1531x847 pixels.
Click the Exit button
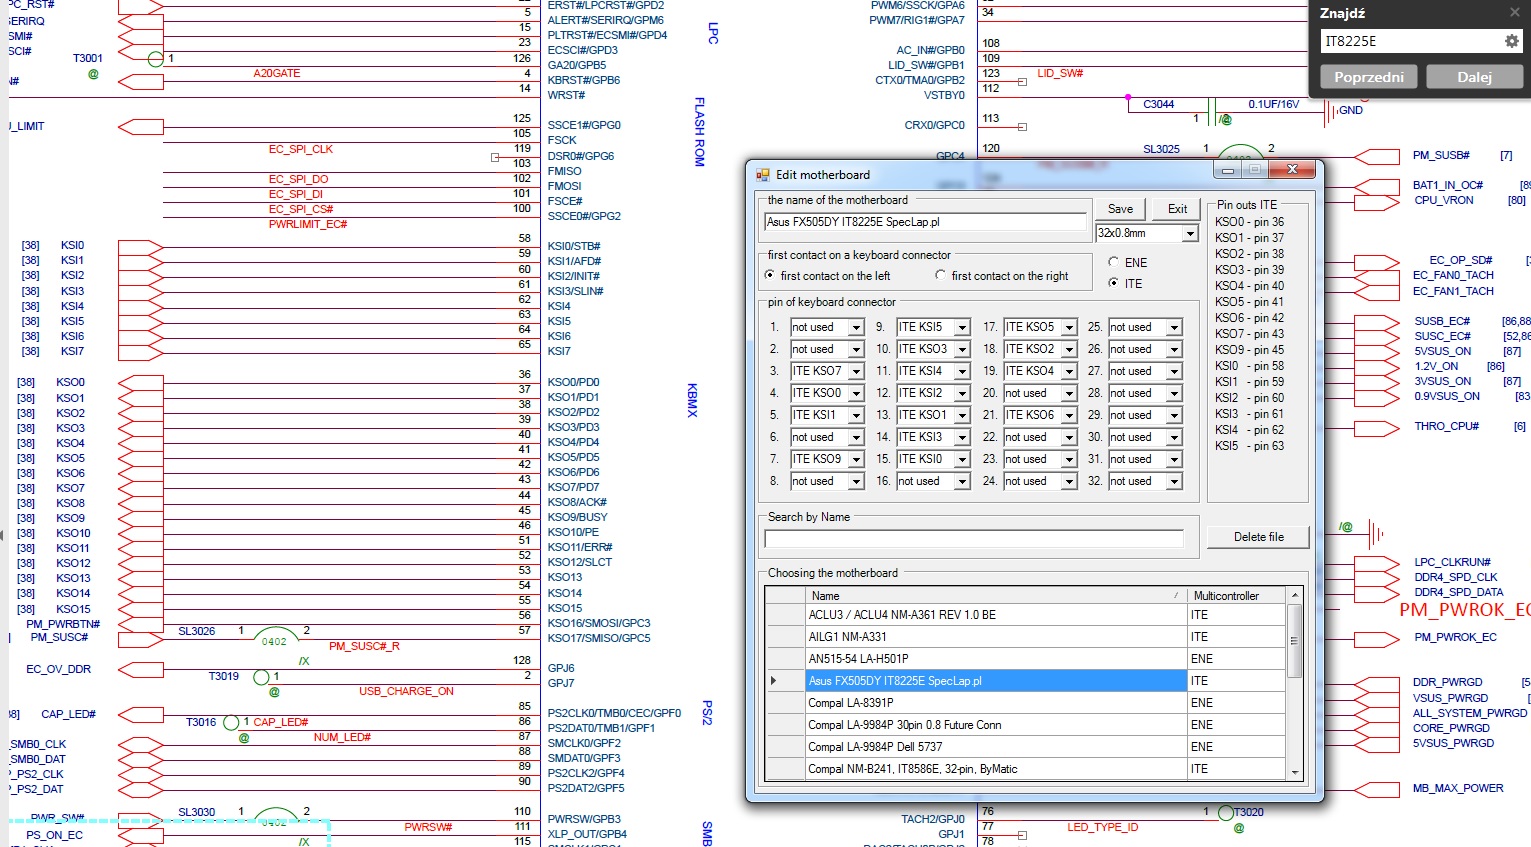(1177, 209)
